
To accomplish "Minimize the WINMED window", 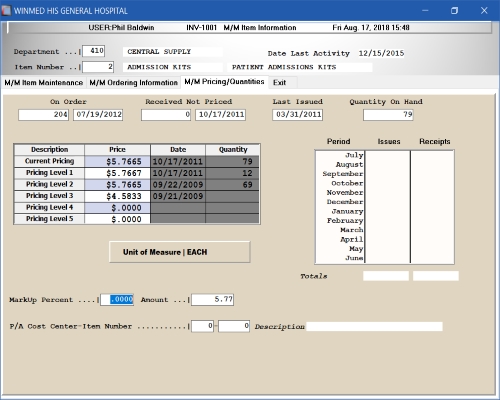I will (x=425, y=11).
